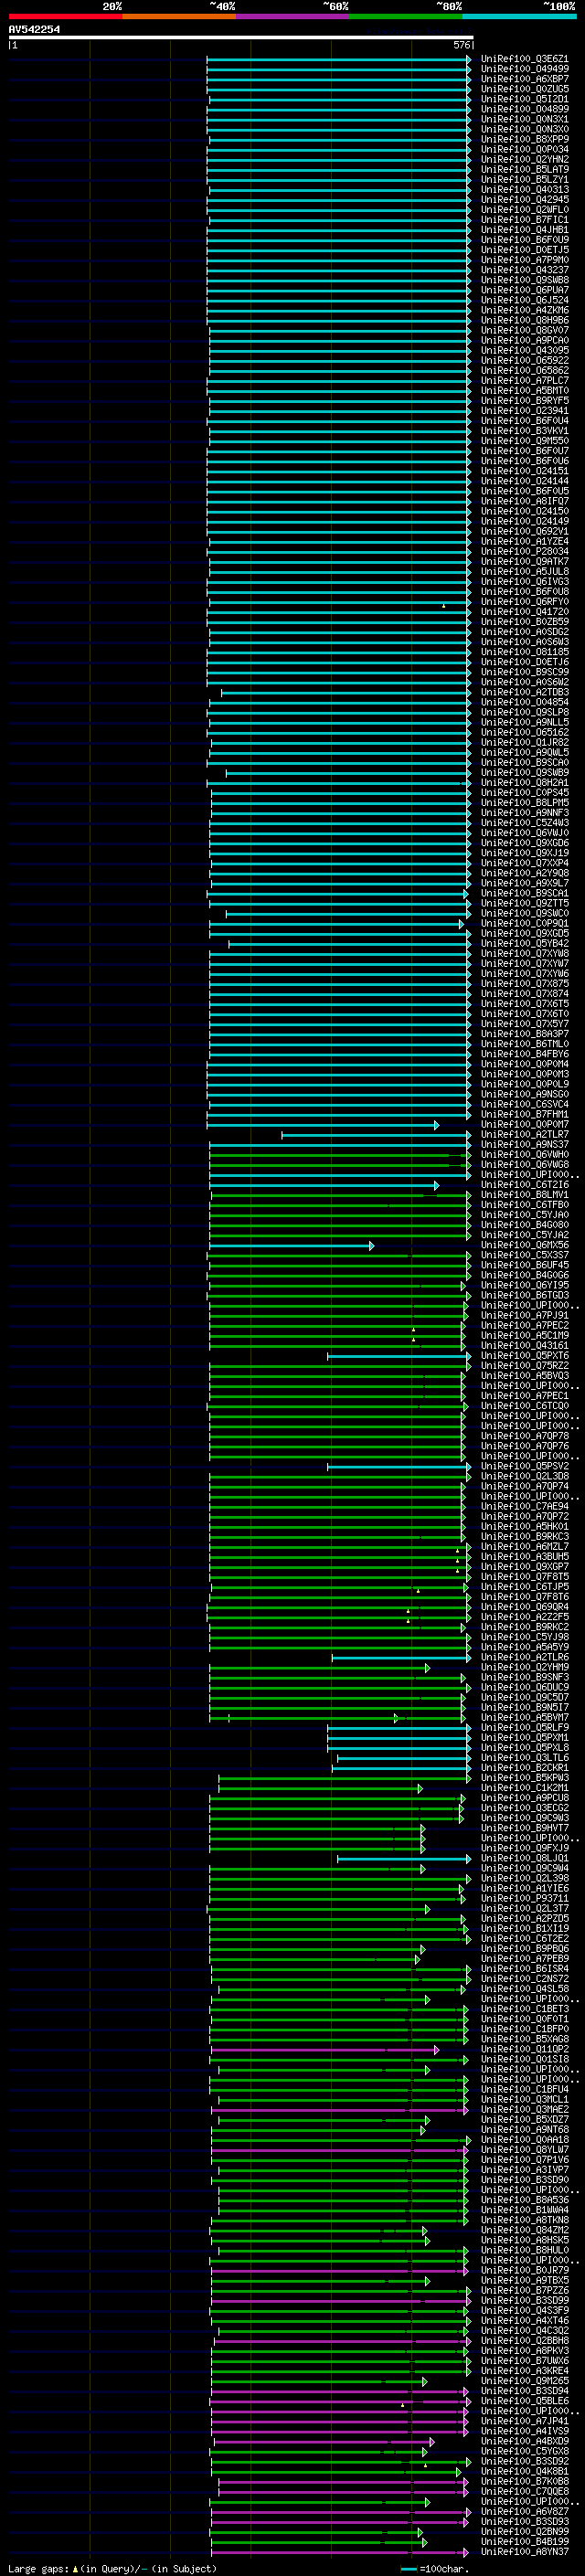Open UniRef100_A7P9M0 entry
Screen dimensions: 585x2576
click(x=524, y=260)
